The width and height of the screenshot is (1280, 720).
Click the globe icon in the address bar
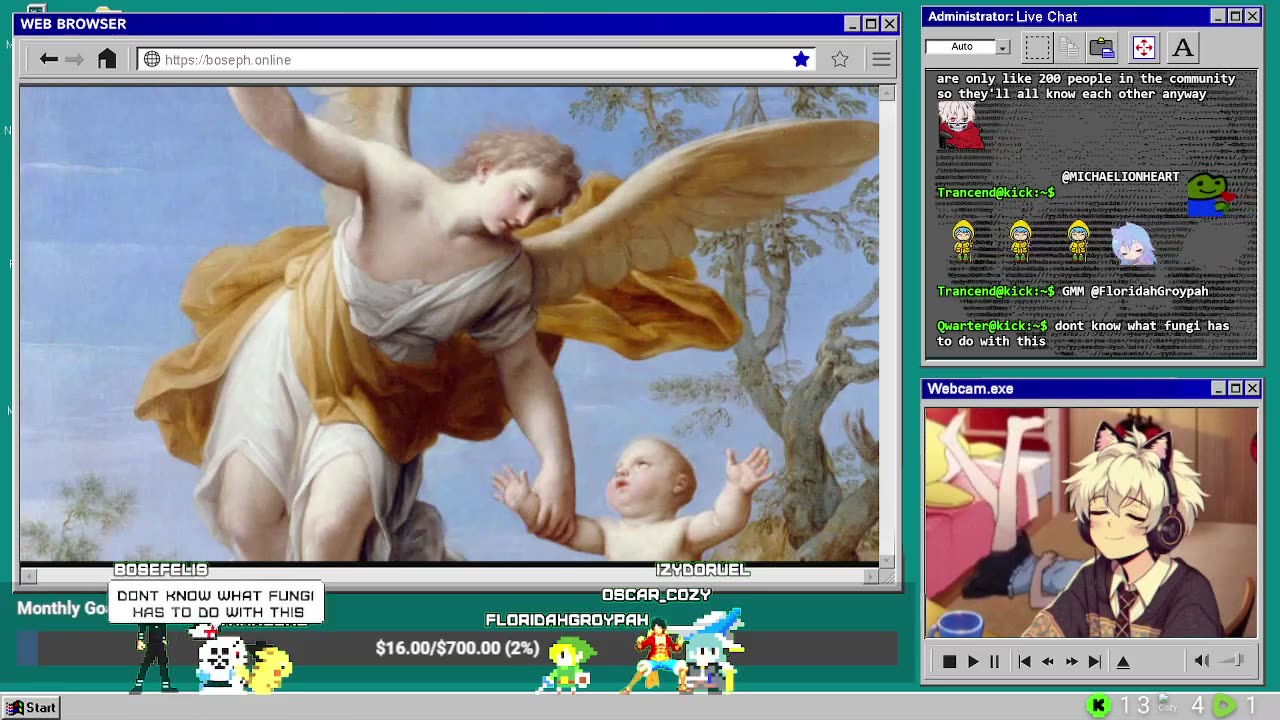152,60
